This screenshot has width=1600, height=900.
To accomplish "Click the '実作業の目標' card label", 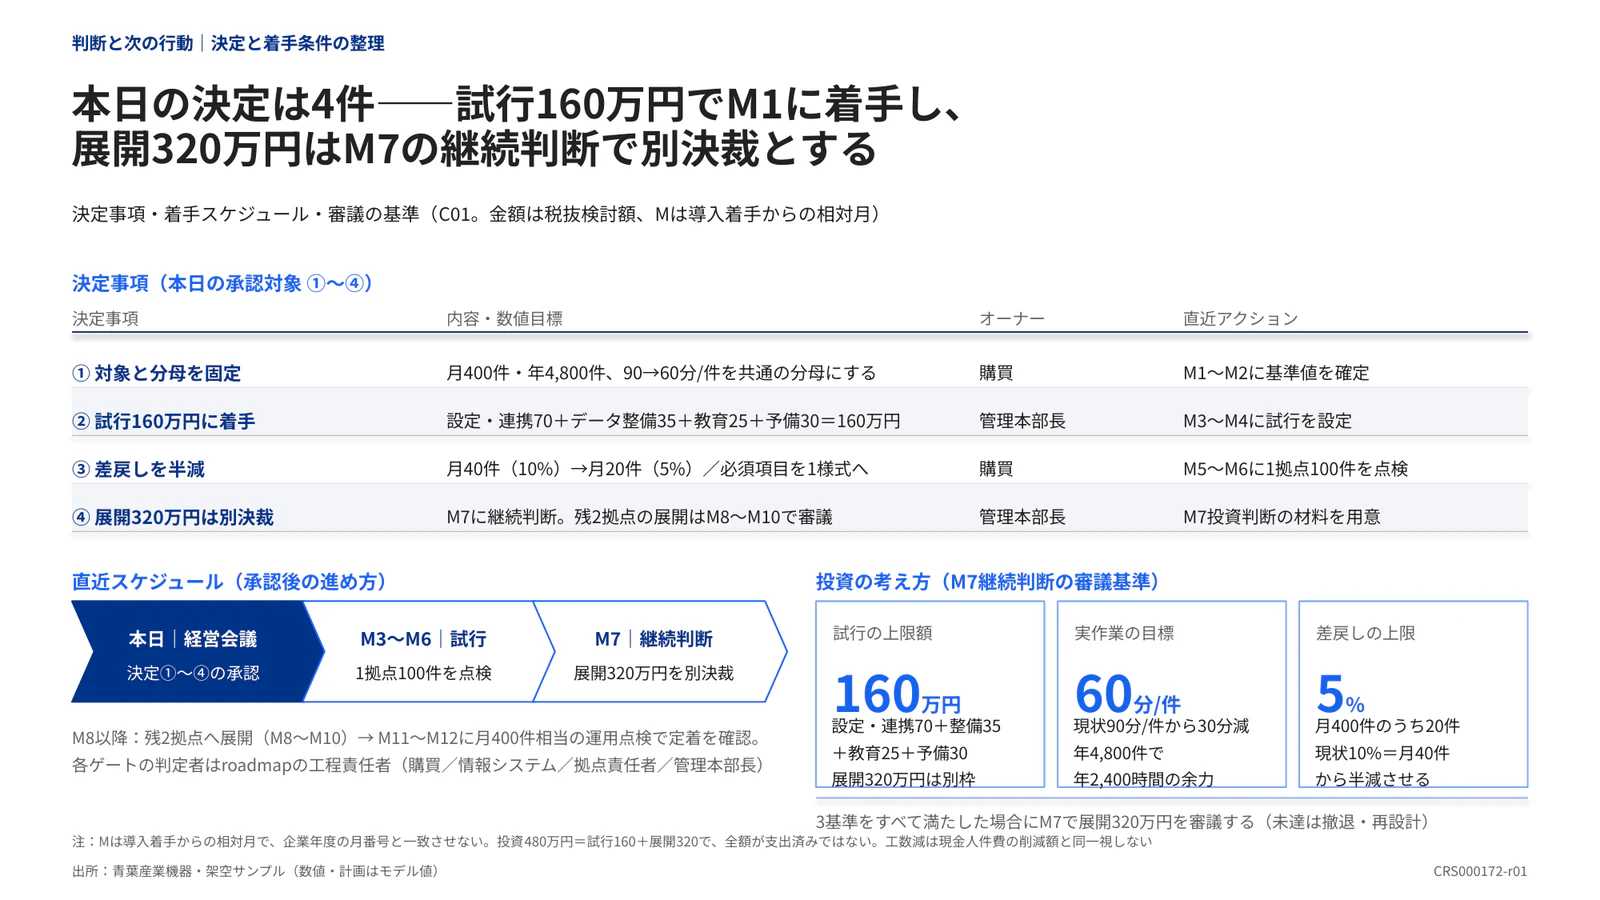I will (x=1124, y=633).
